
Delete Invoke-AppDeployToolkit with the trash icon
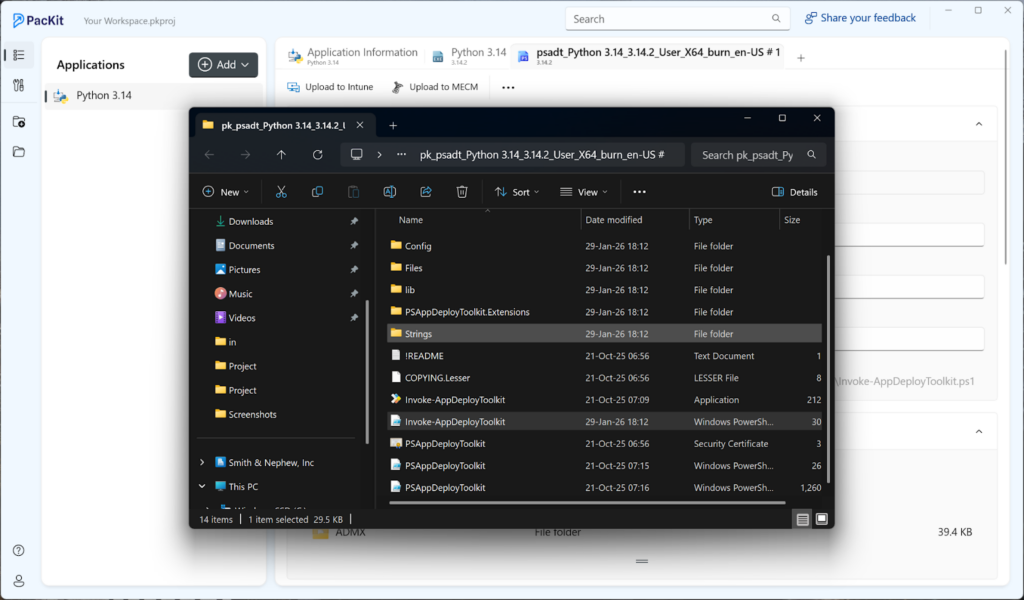tap(461, 191)
